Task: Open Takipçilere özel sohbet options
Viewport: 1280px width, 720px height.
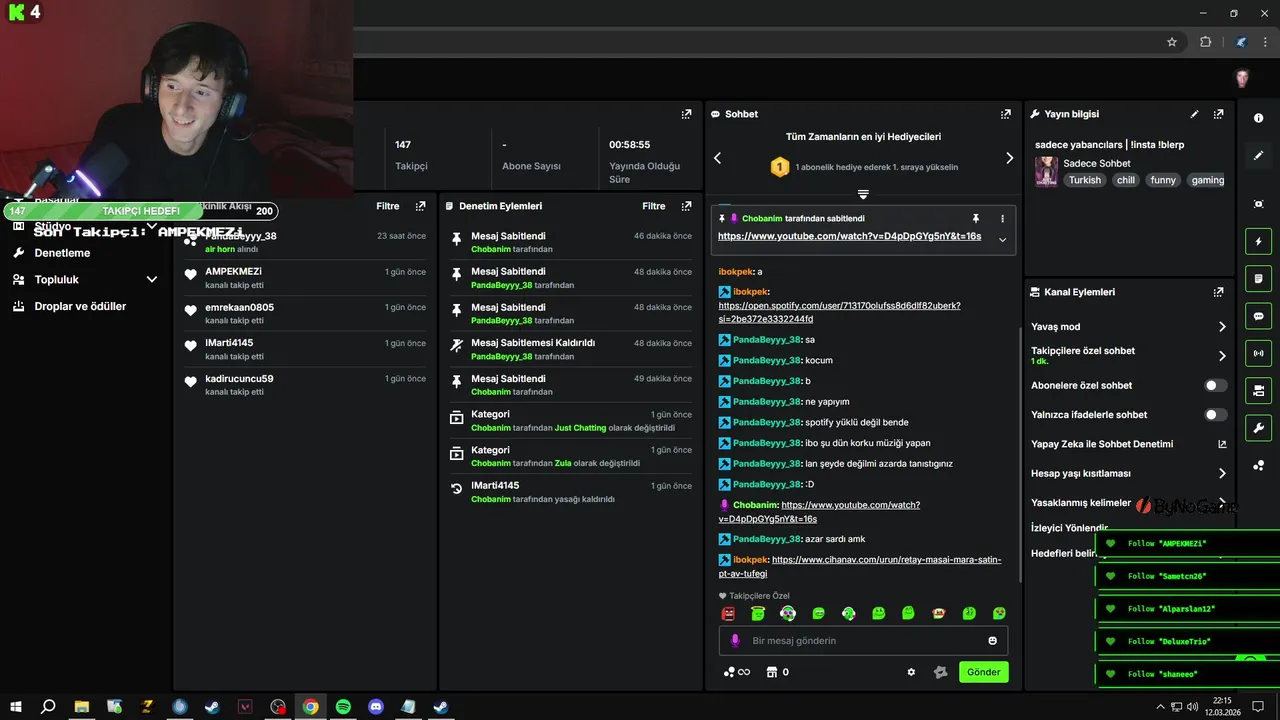Action: point(1129,355)
